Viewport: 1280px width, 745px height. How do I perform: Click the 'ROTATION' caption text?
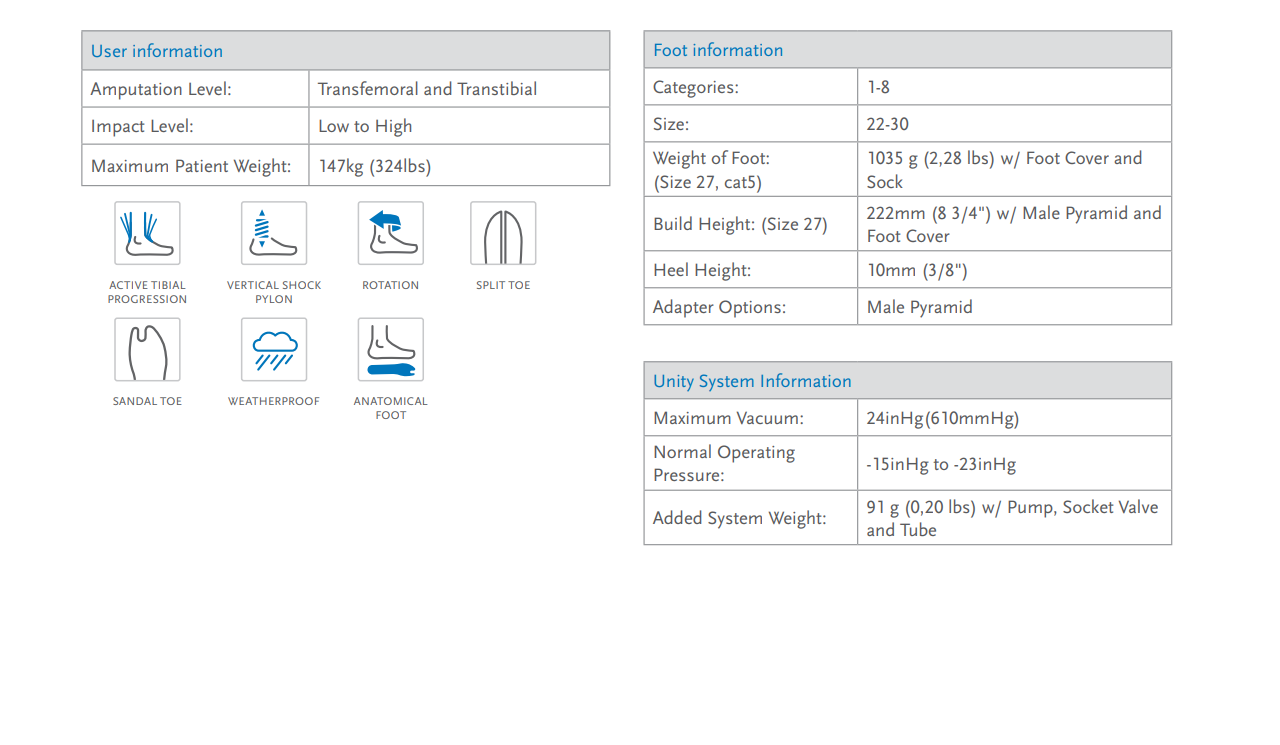point(391,285)
